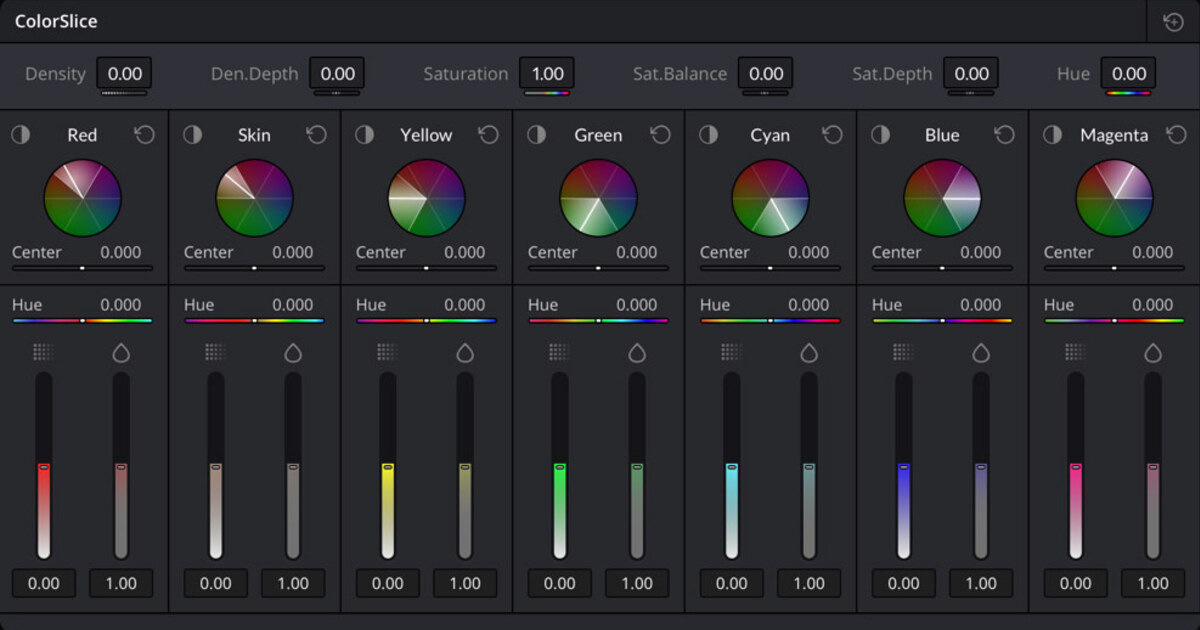Click the Red density vertical slider handle
Viewport: 1200px width, 630px height.
coord(43,466)
